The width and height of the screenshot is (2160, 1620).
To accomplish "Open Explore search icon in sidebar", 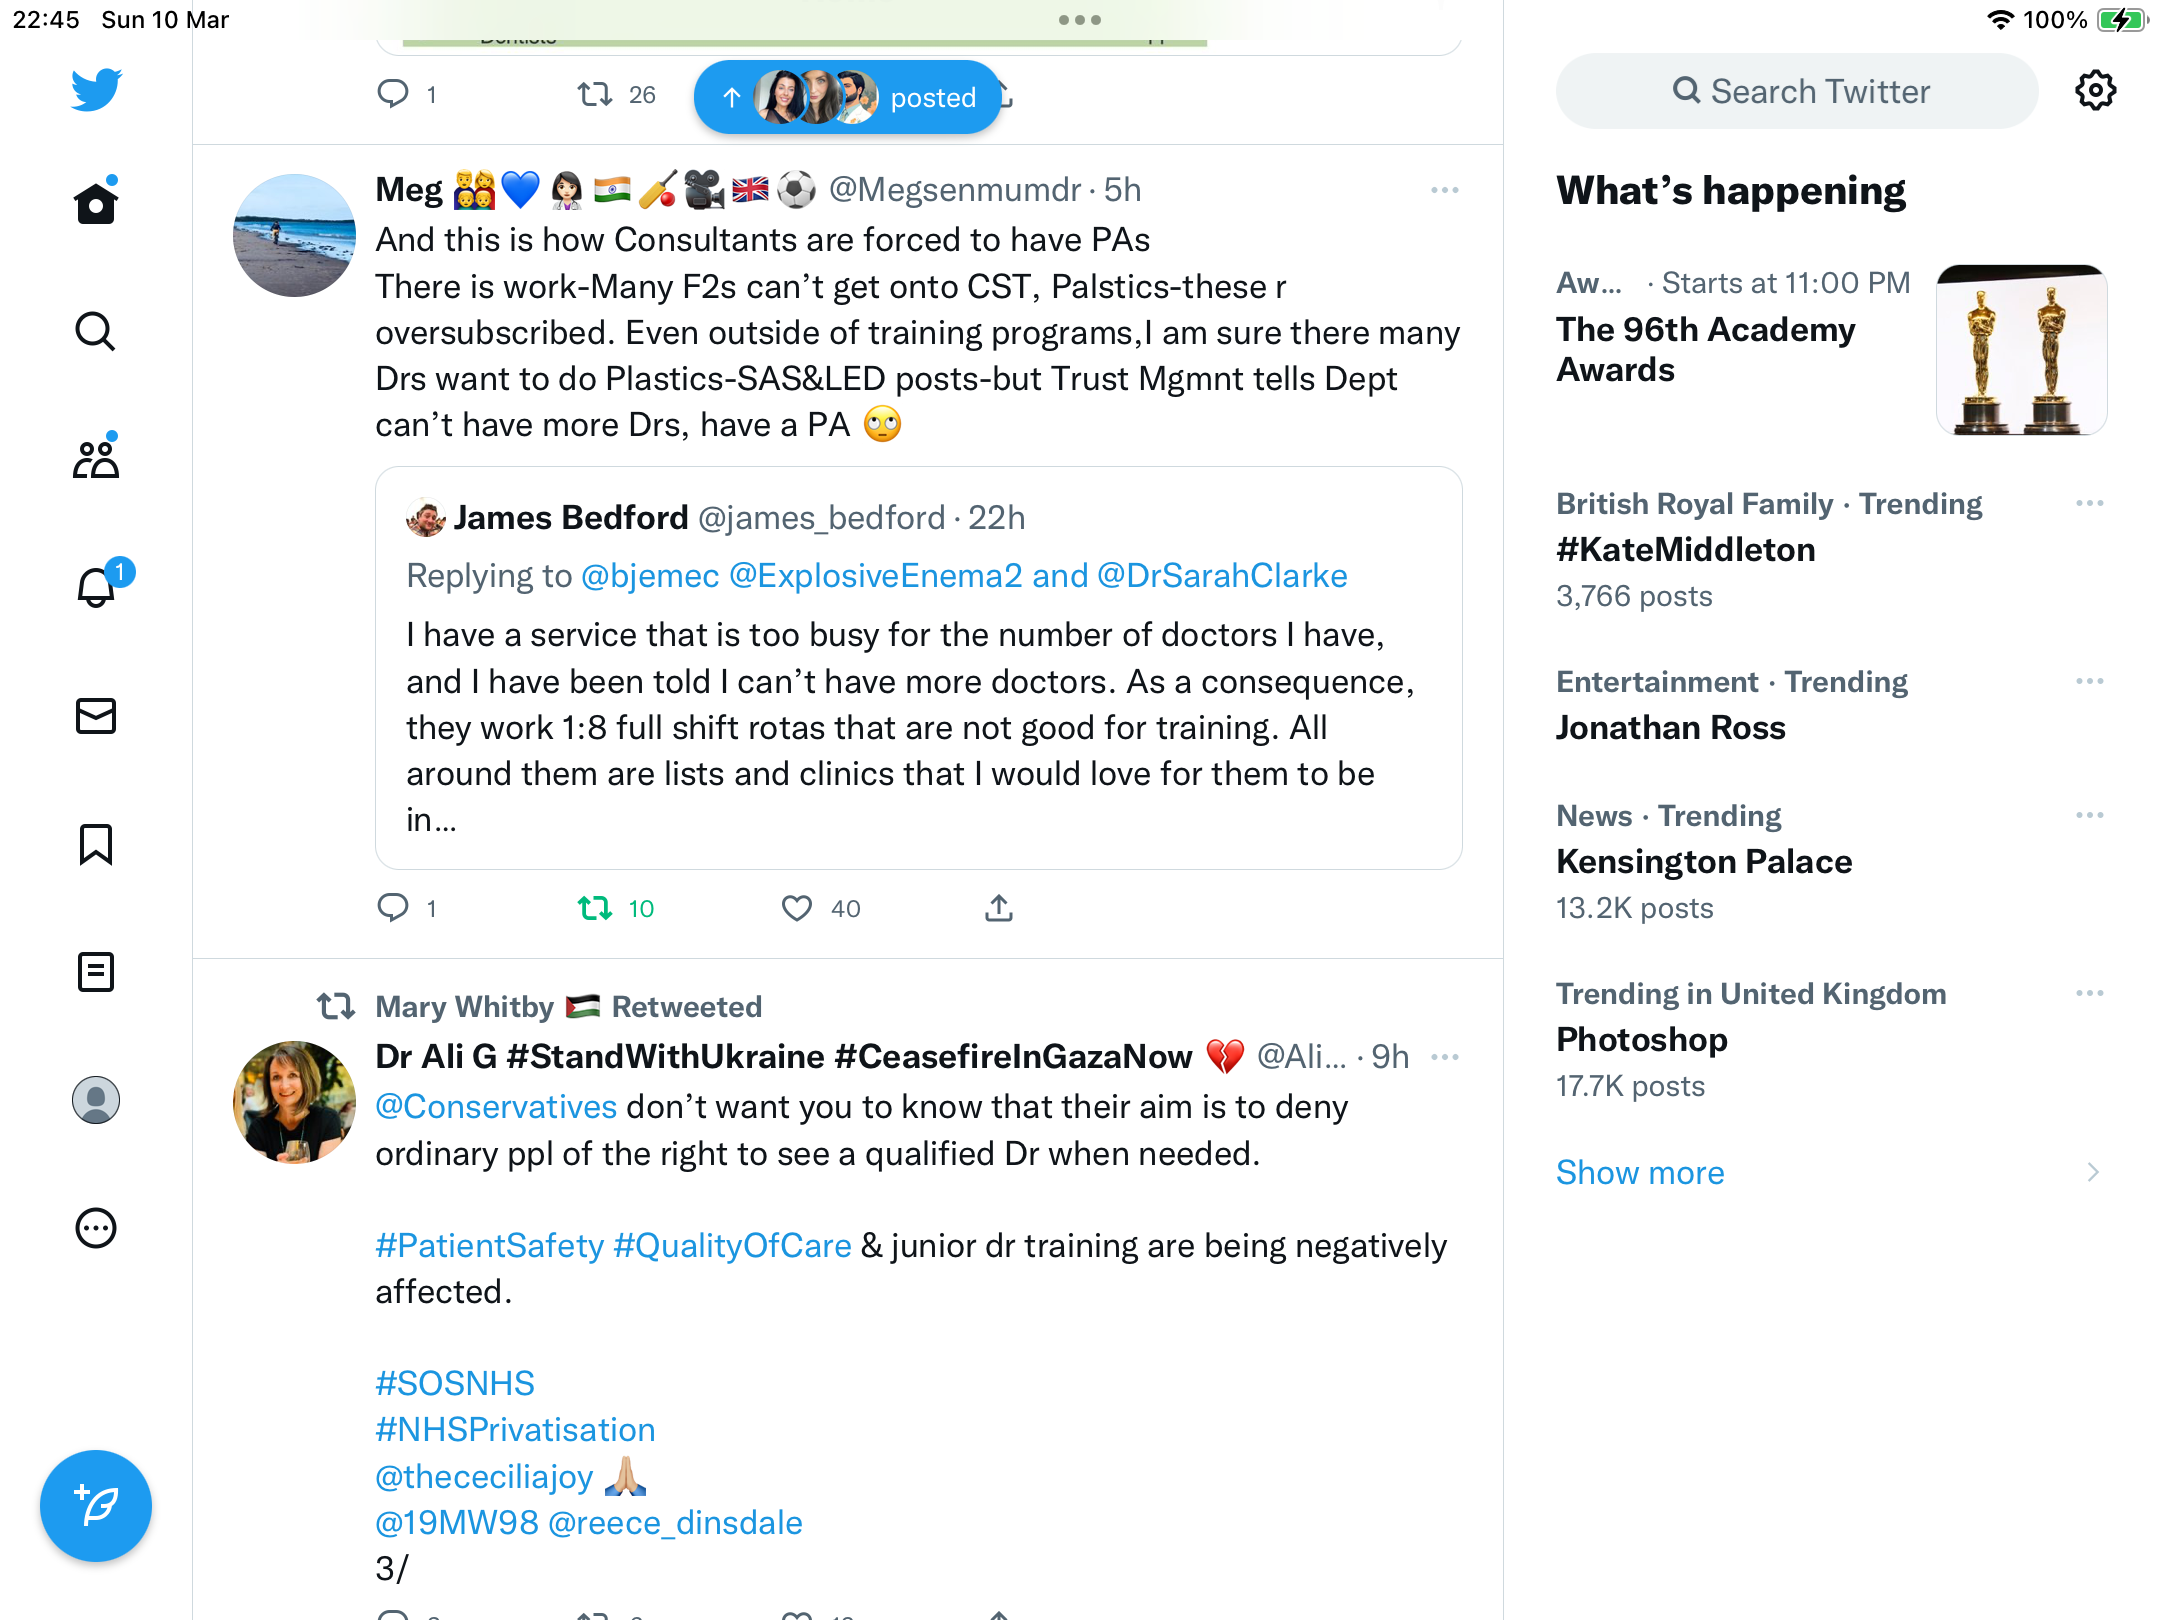I will (x=96, y=331).
